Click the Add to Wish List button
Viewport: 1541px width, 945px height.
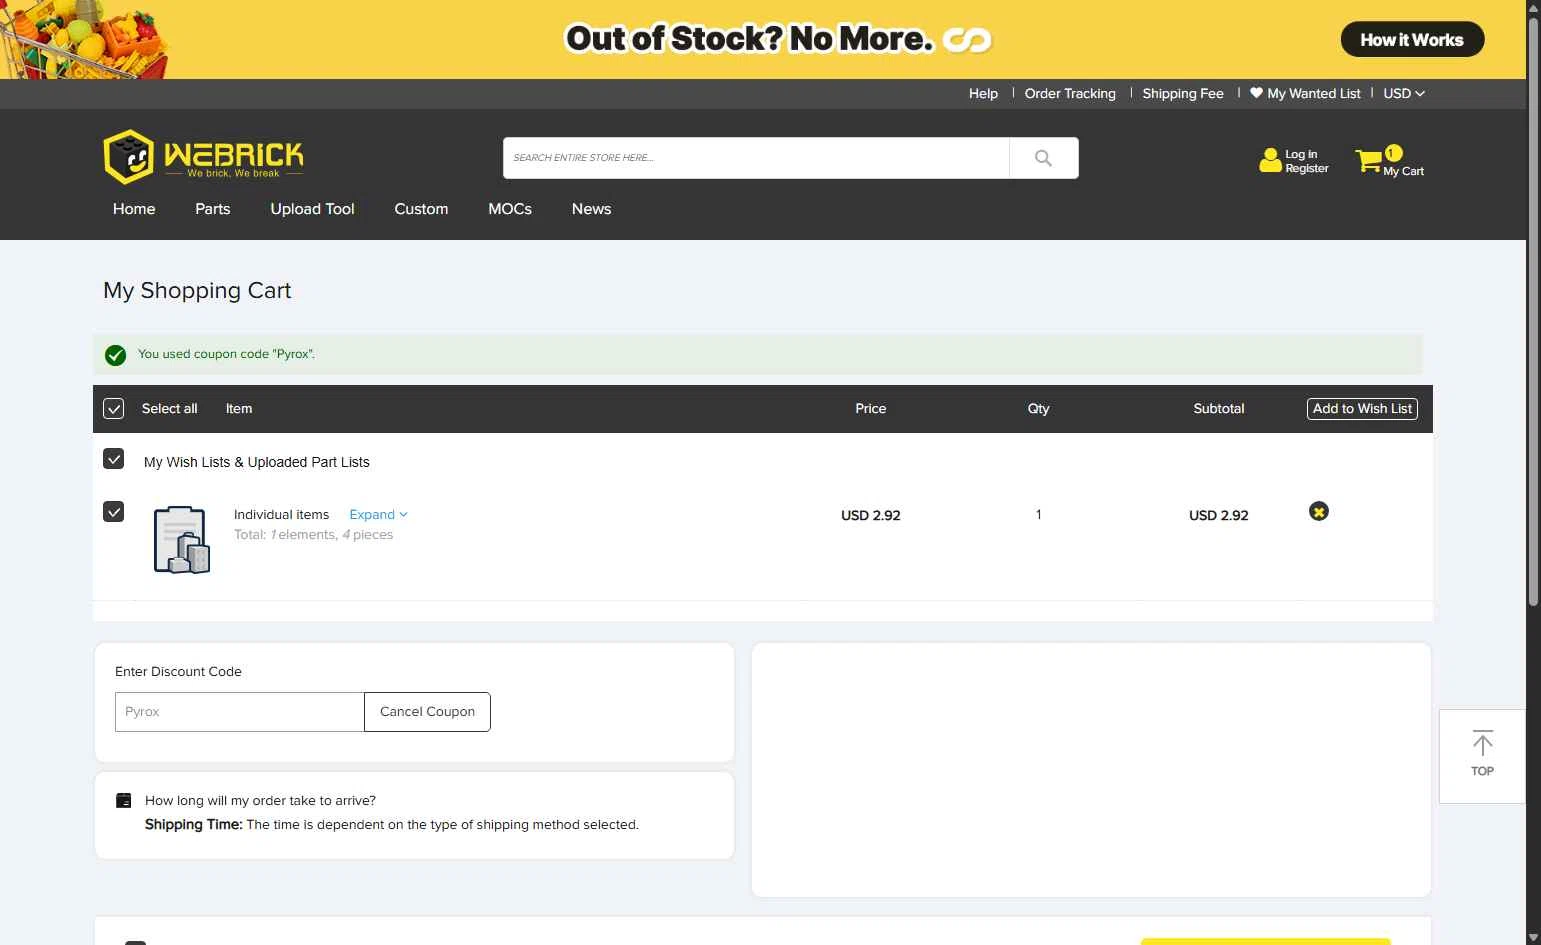pyautogui.click(x=1362, y=409)
